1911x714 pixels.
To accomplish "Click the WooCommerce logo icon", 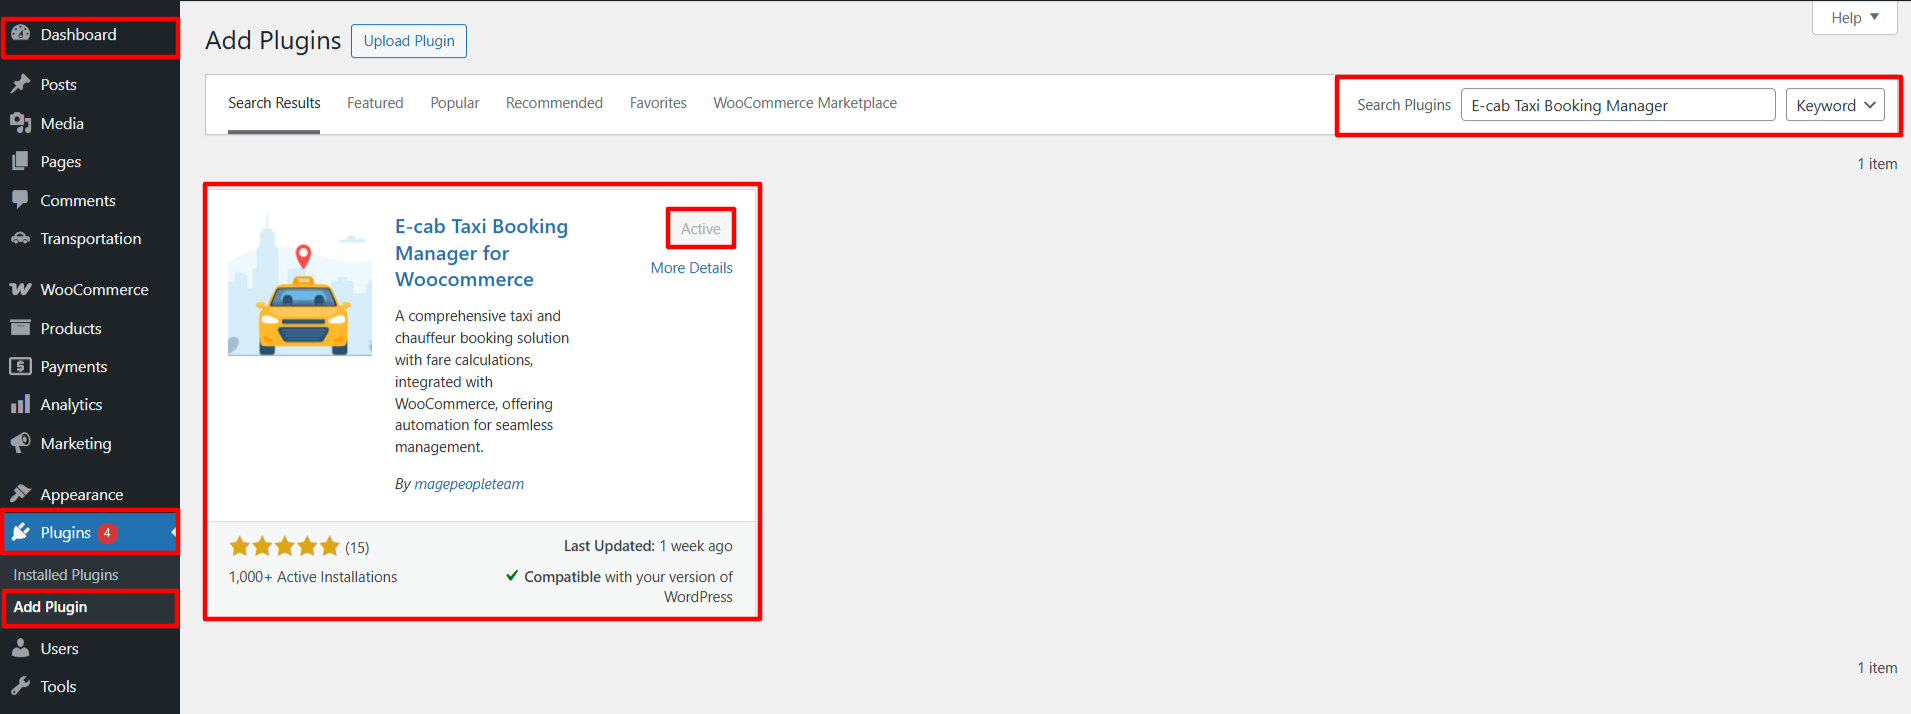I will click(x=20, y=289).
